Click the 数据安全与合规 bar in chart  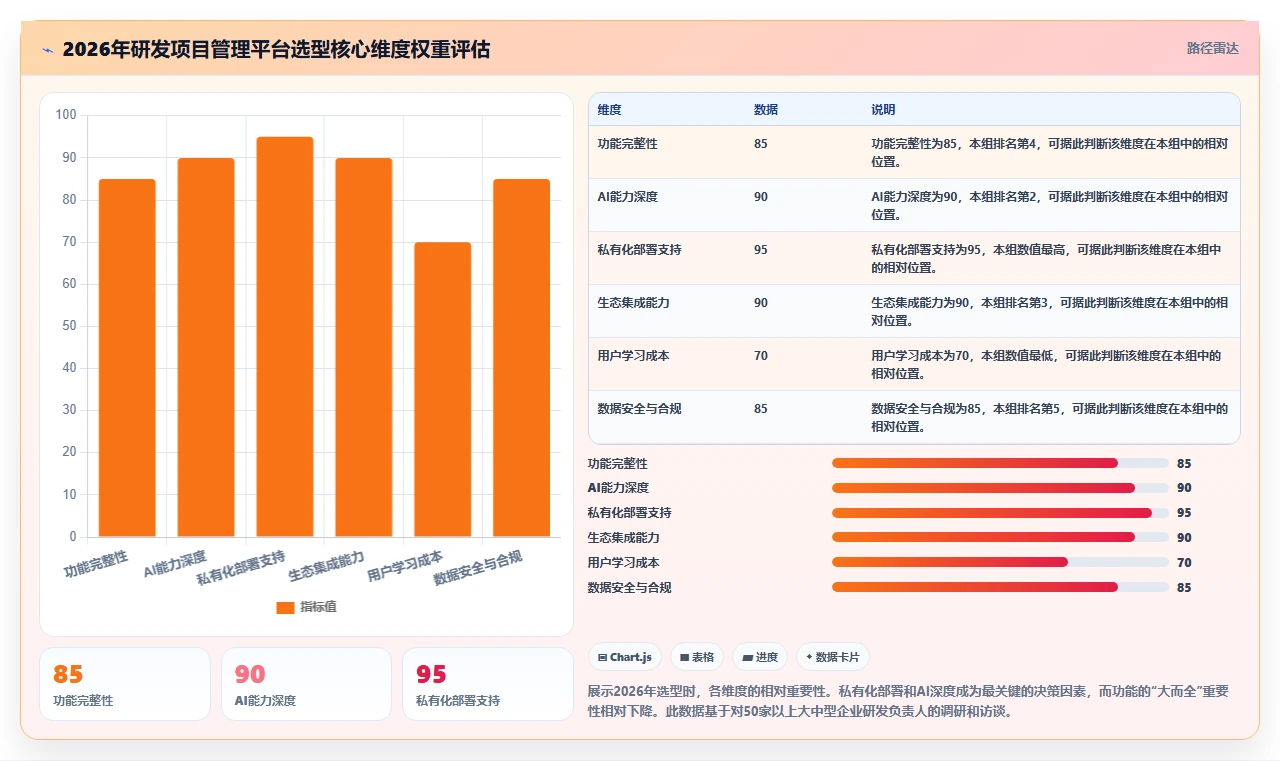pyautogui.click(x=522, y=358)
